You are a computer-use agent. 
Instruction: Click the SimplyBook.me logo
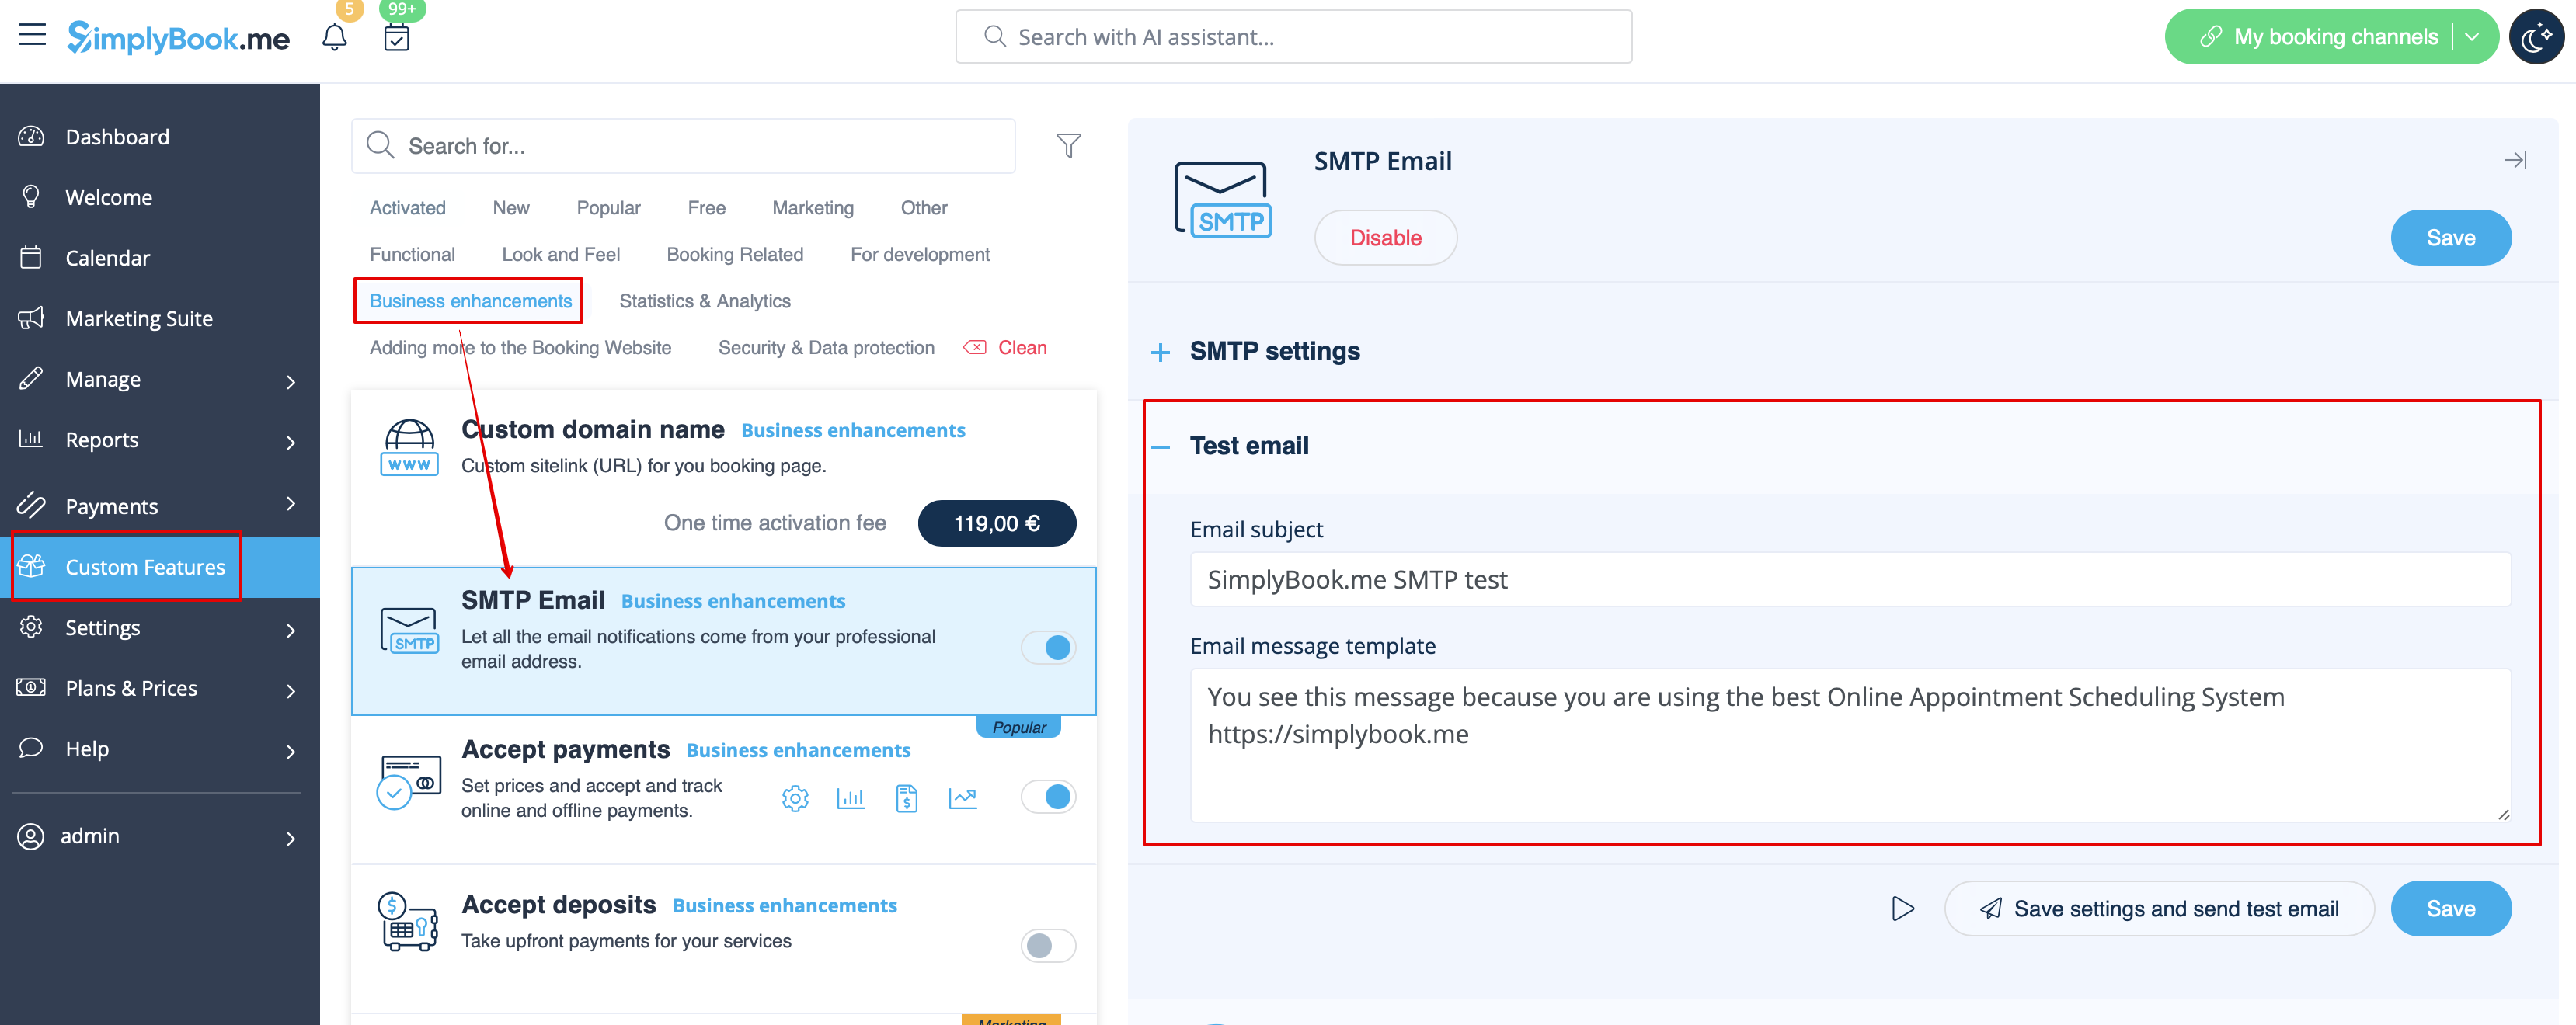[x=178, y=38]
